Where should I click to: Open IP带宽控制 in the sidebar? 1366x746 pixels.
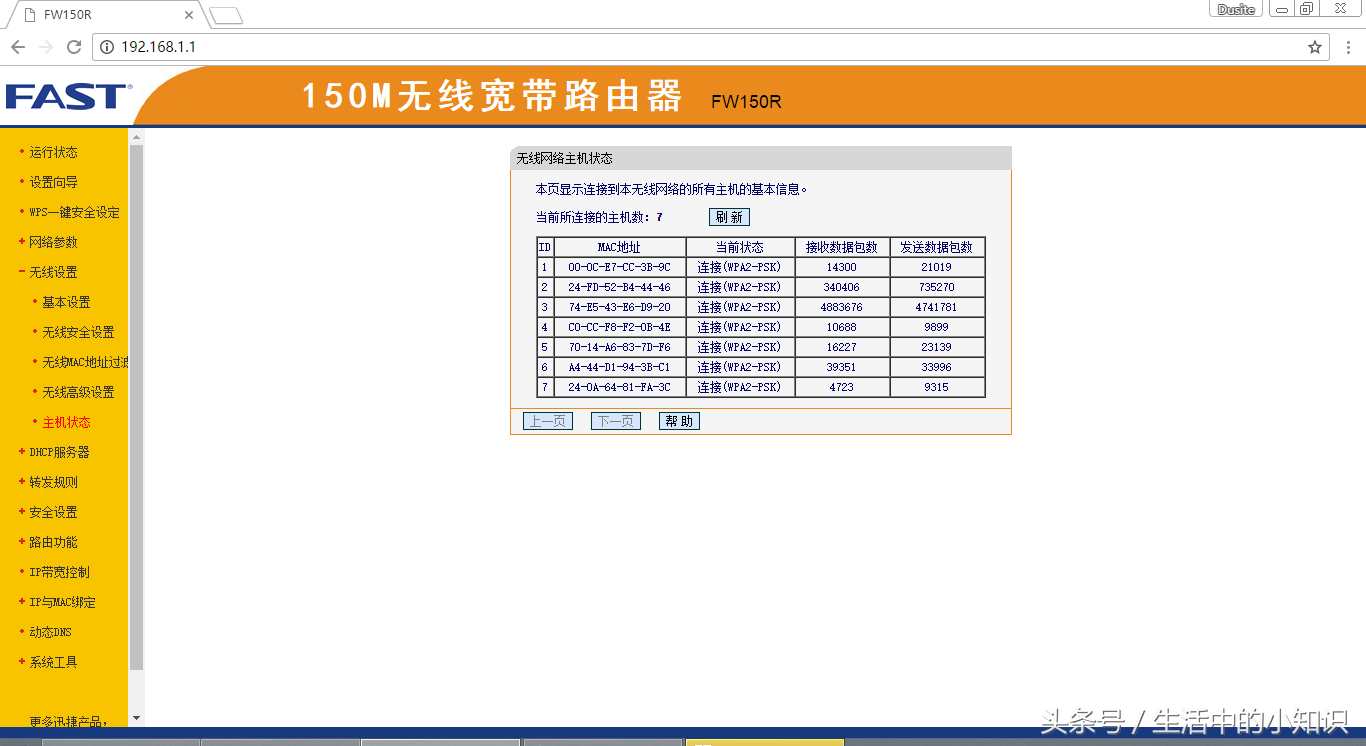pyautogui.click(x=59, y=572)
